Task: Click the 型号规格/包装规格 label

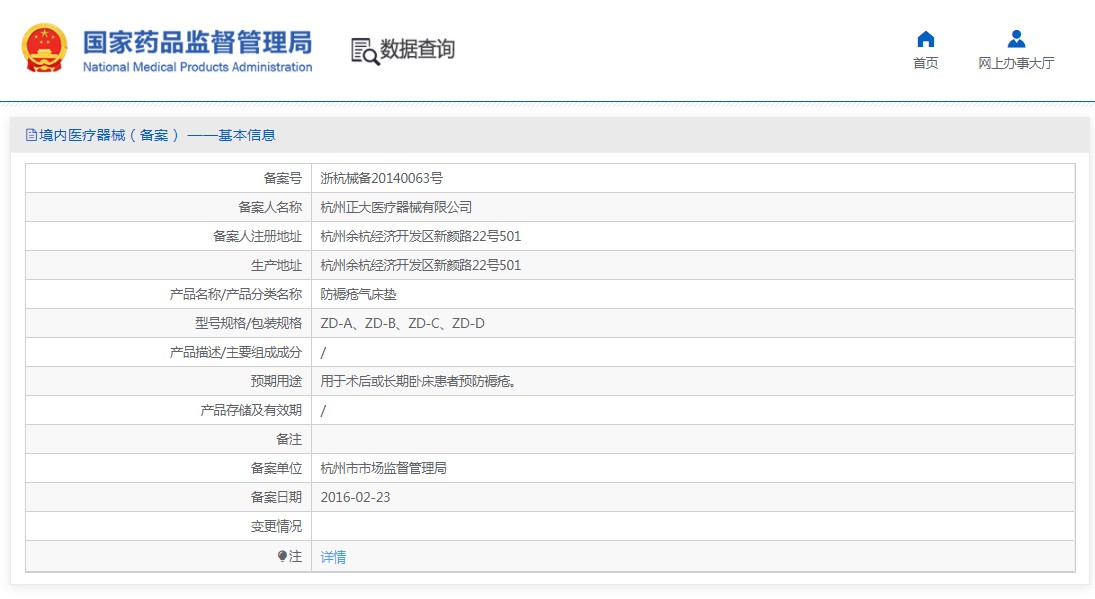Action: click(249, 323)
